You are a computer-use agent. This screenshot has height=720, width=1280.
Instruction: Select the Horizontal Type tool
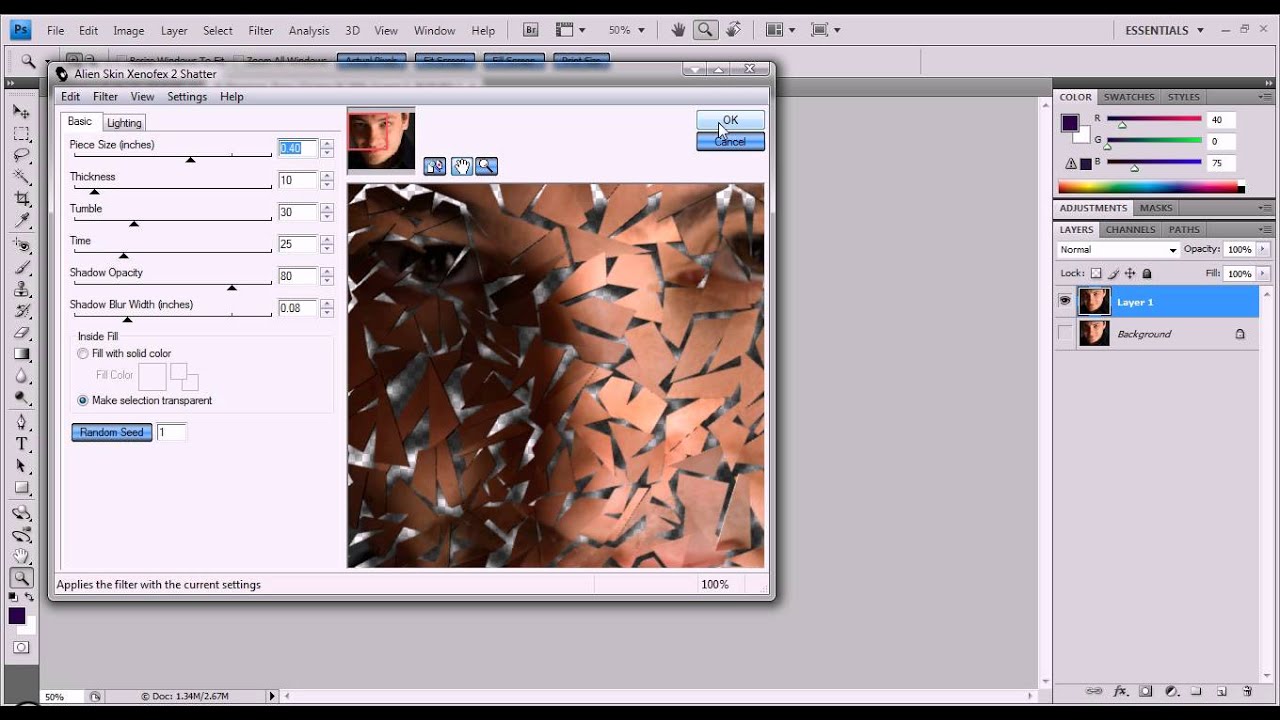point(21,444)
